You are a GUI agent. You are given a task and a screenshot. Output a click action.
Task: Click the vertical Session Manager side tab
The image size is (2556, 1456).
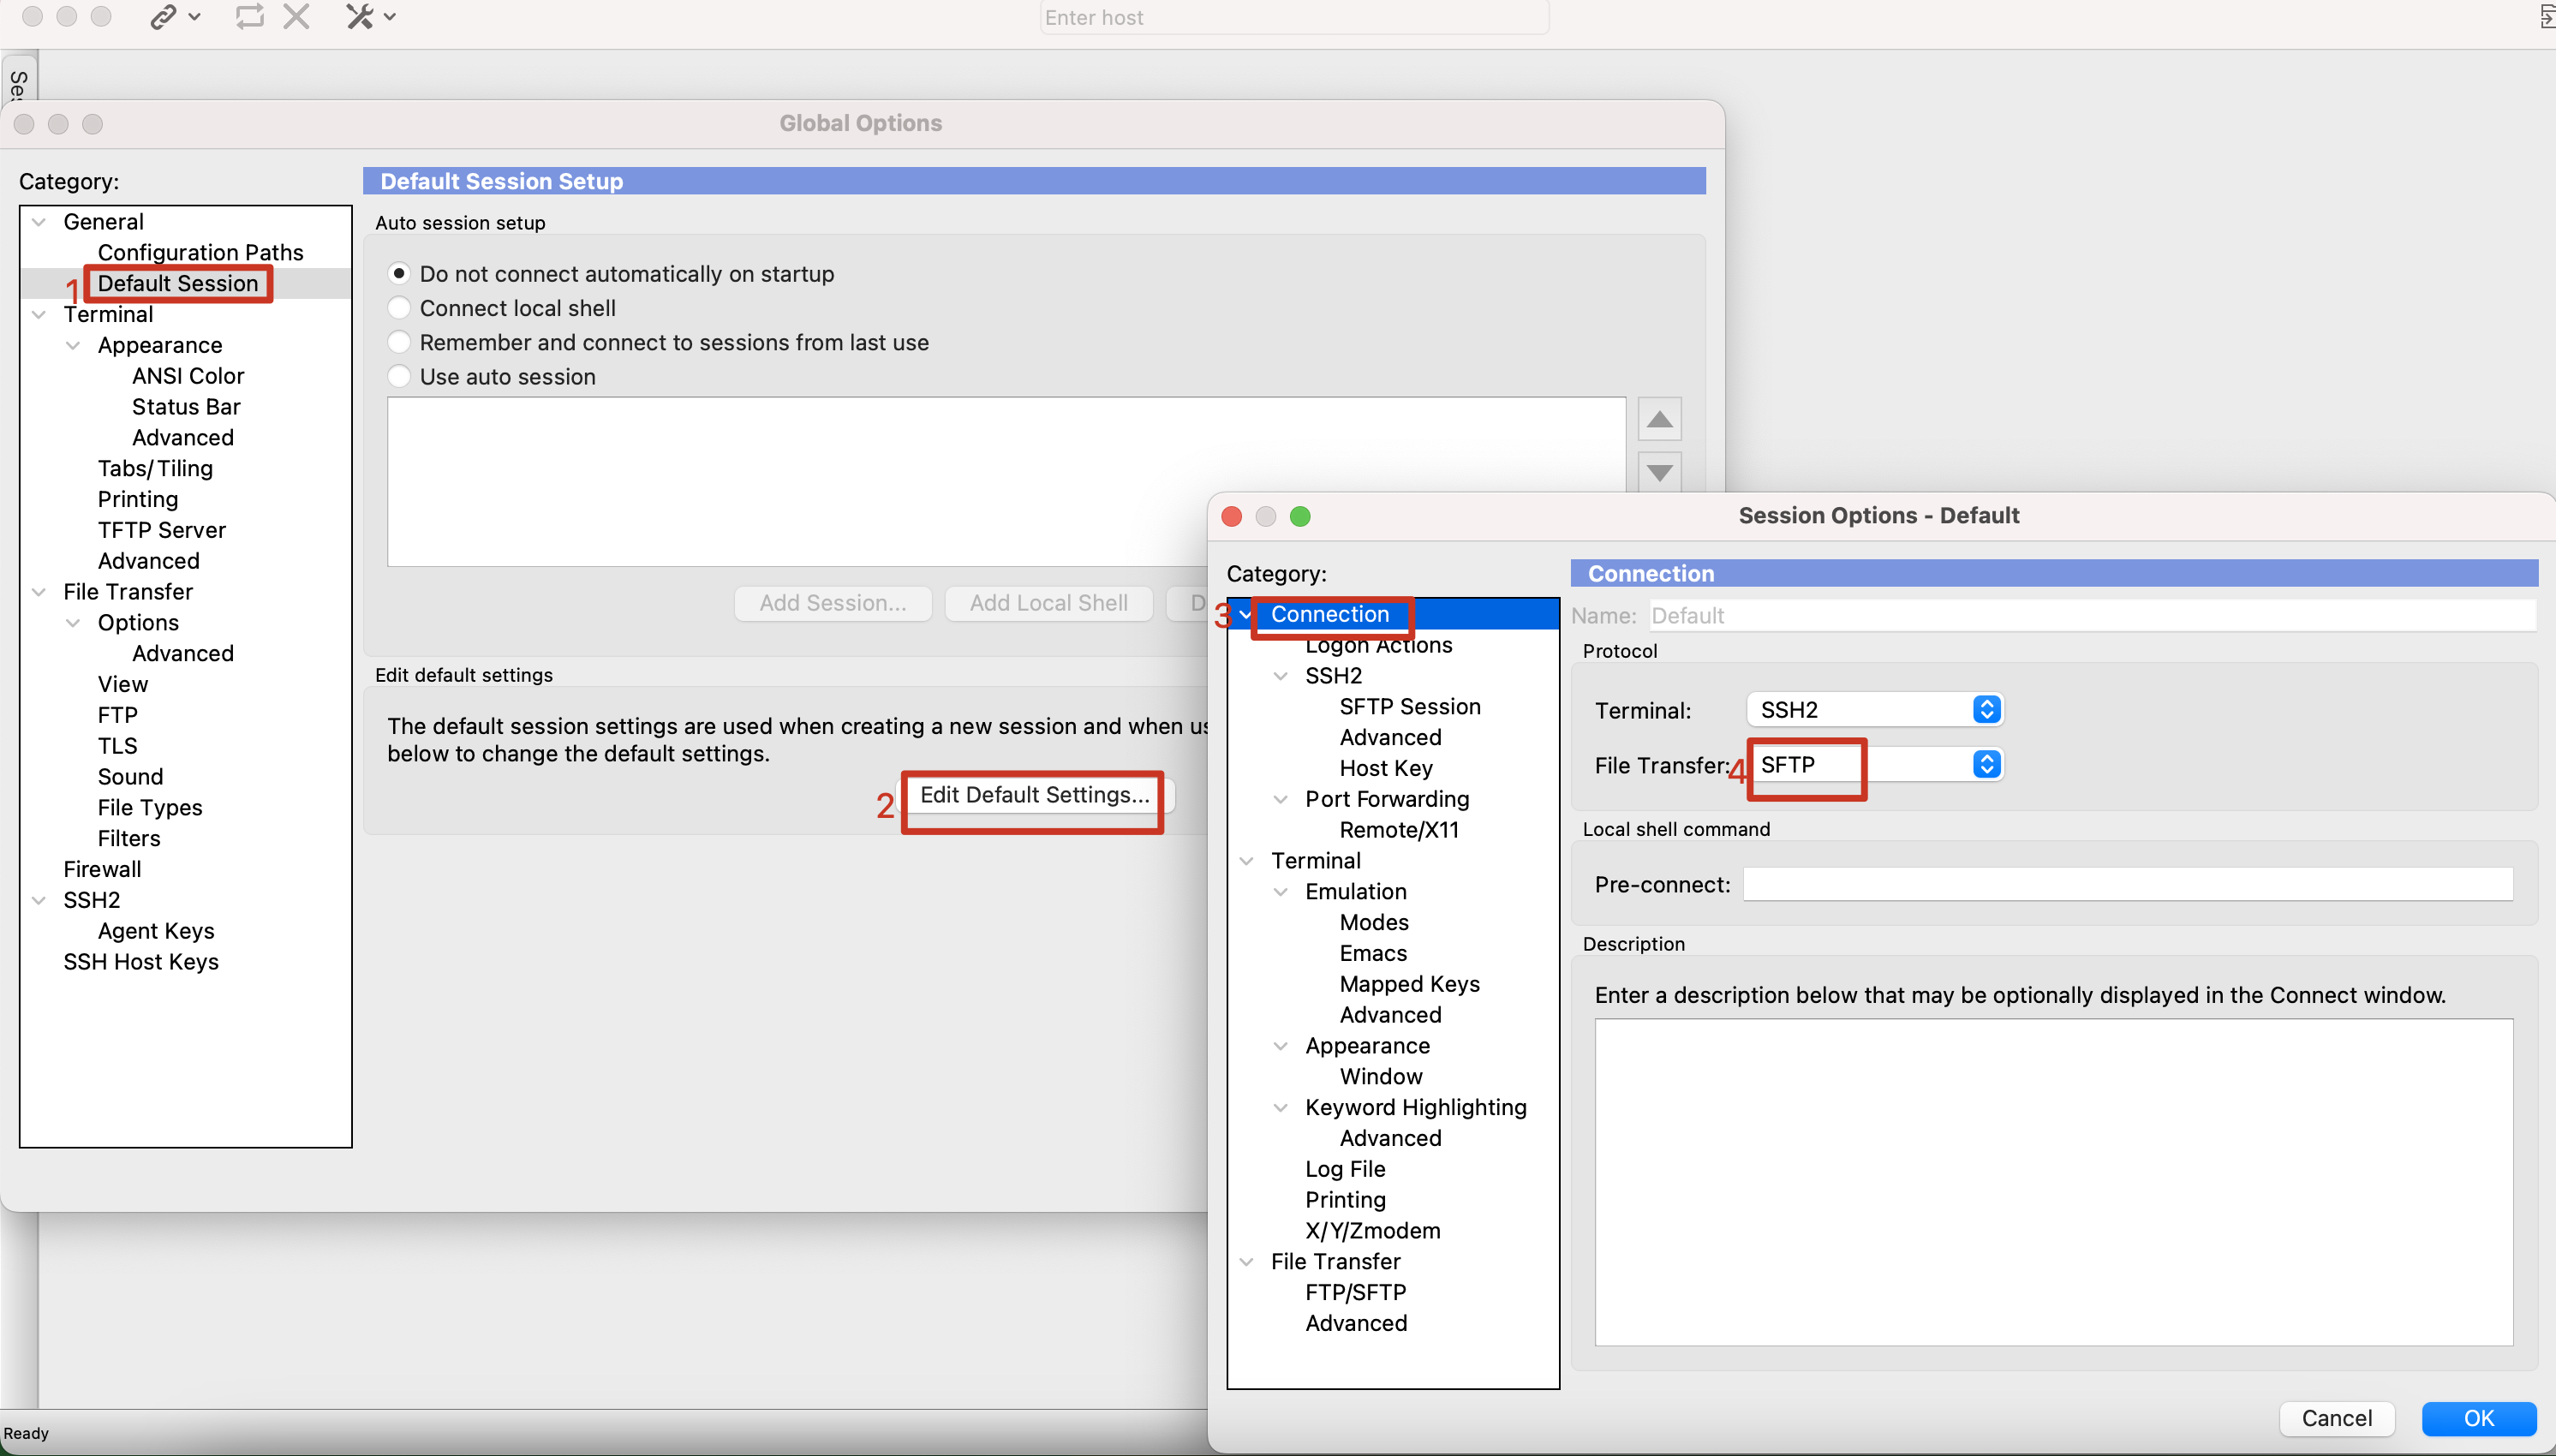(x=18, y=82)
